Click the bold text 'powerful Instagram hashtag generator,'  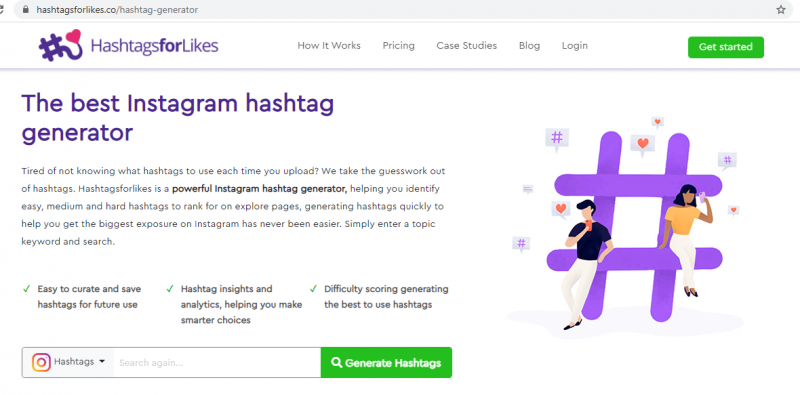tap(260, 189)
